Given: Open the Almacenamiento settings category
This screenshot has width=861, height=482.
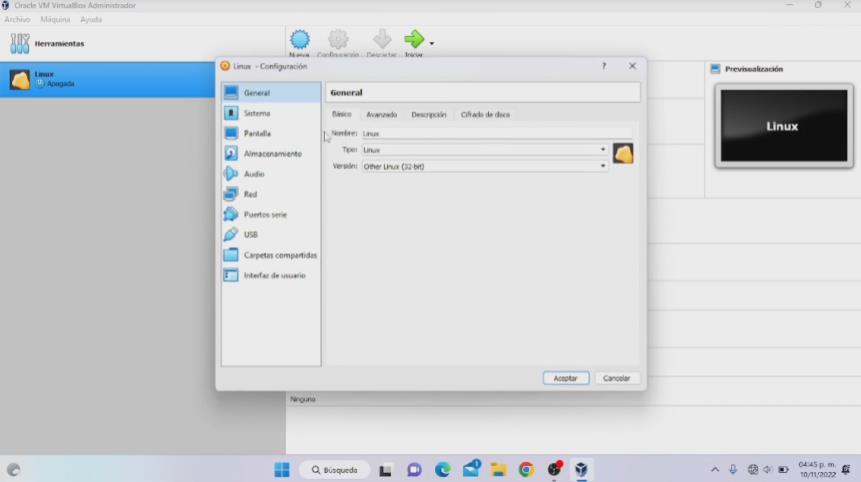Looking at the screenshot, I should [271, 154].
